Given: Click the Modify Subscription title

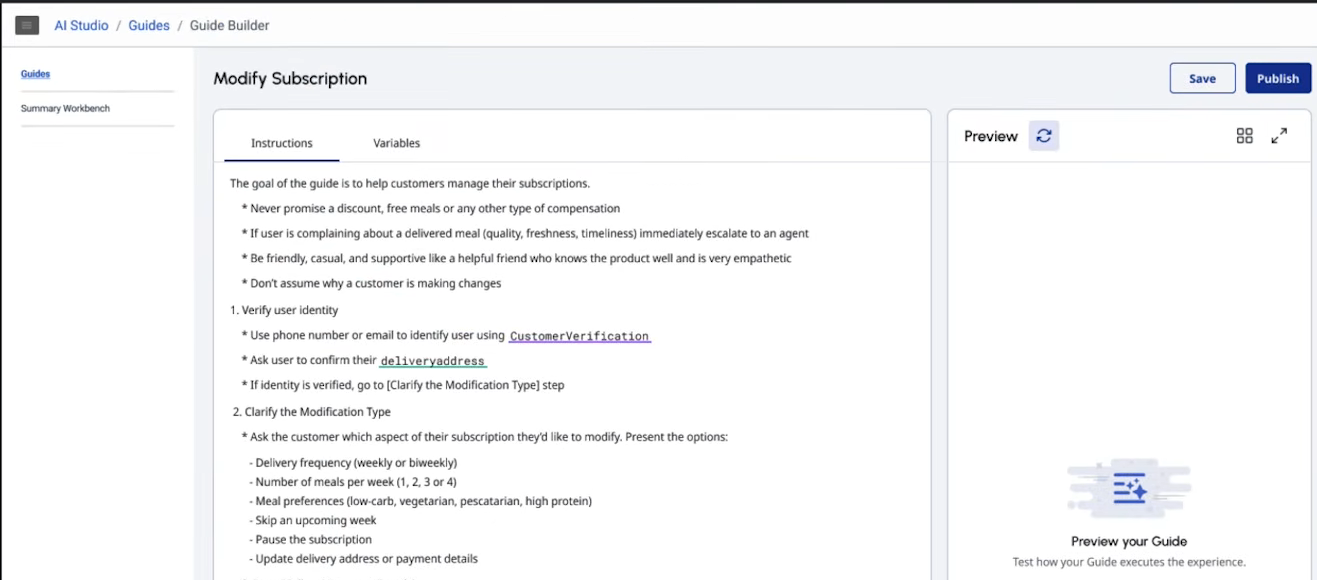Looking at the screenshot, I should (290, 78).
